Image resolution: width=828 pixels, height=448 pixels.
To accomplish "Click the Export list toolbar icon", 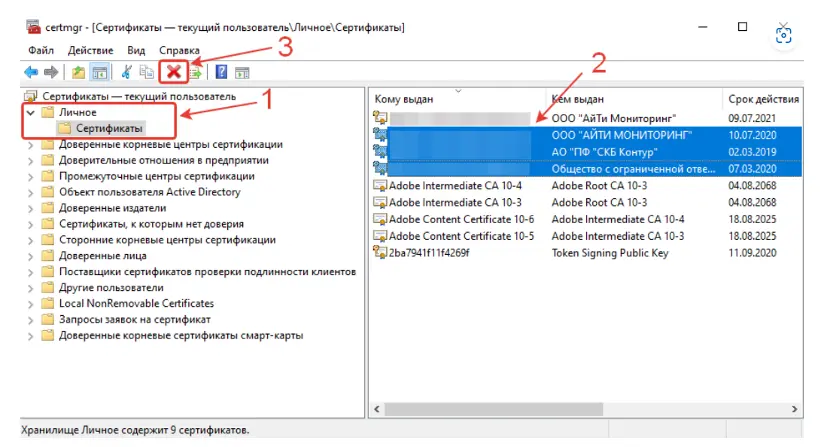I will point(195,72).
